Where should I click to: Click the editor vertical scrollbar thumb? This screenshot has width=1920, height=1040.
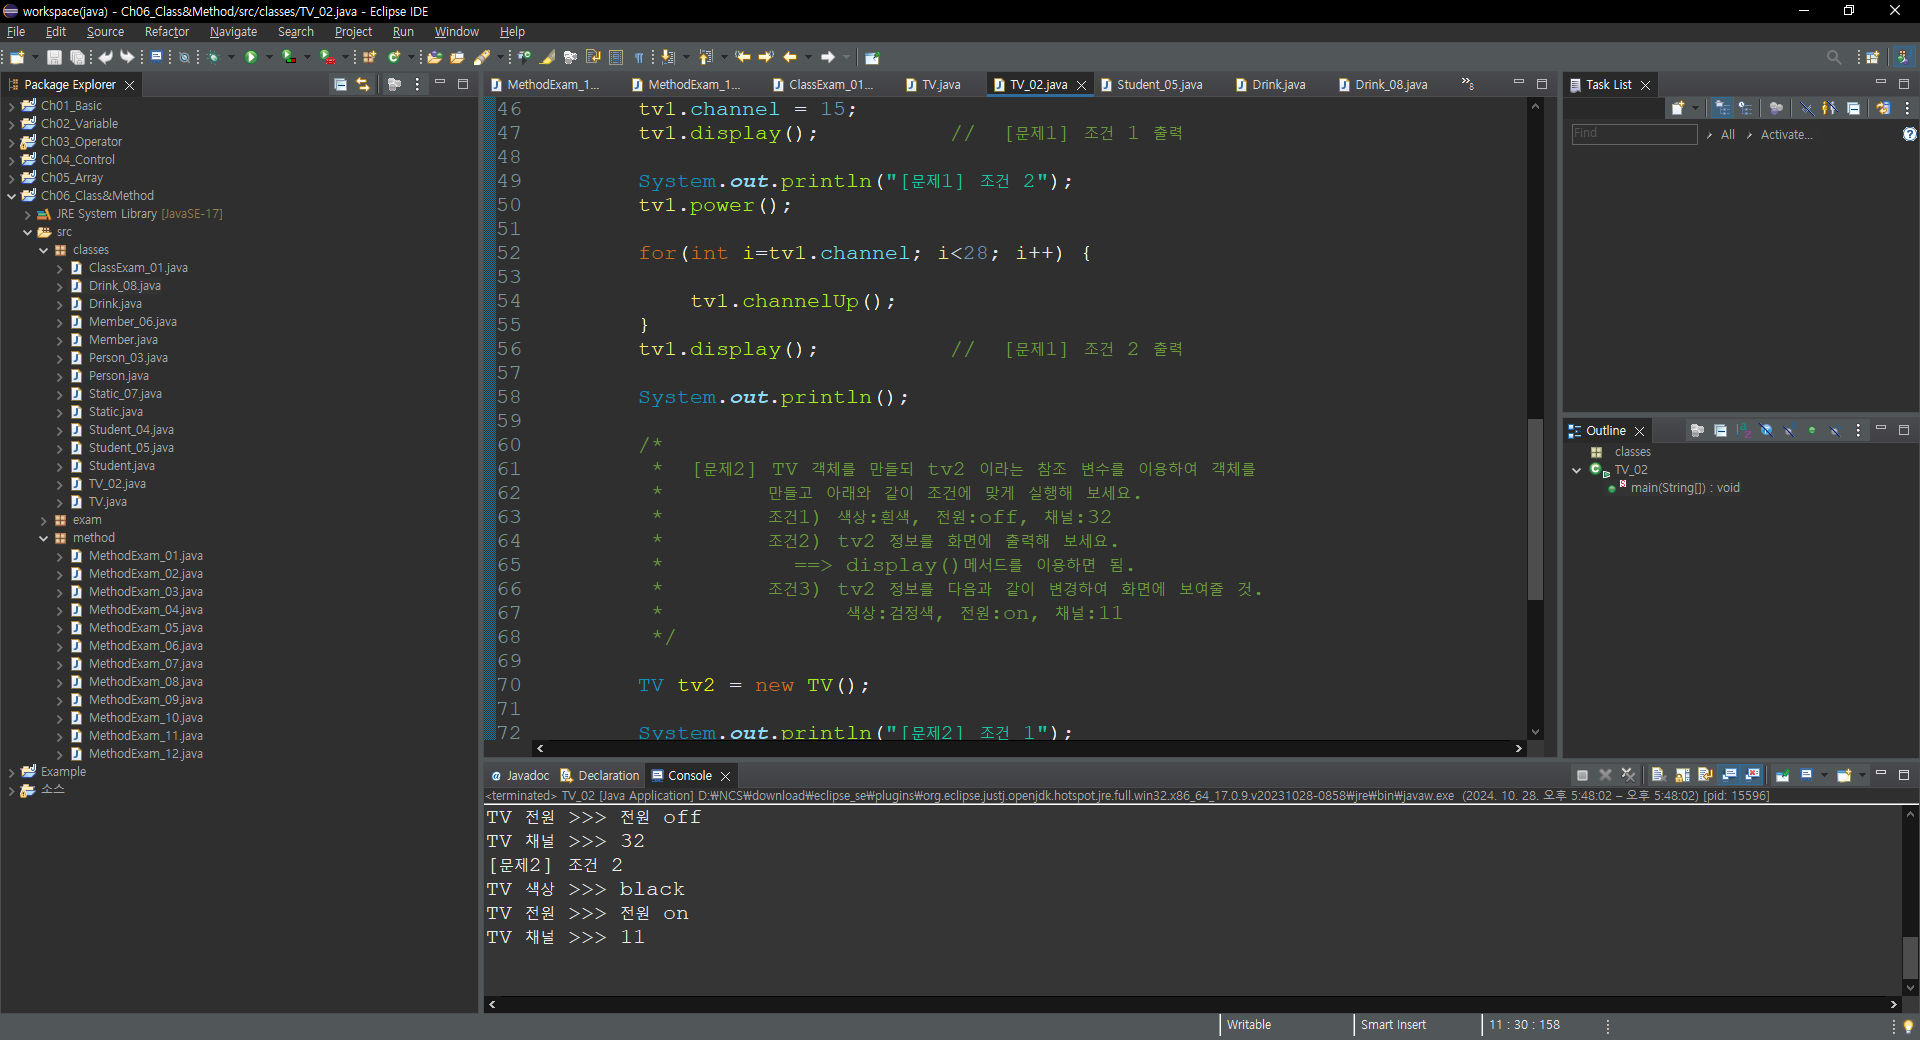[1535, 510]
